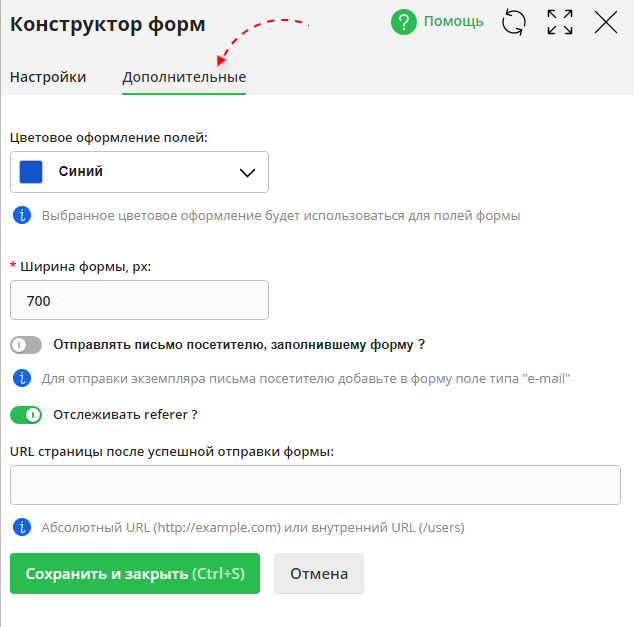Click info icon beside color scheme hint
634x627 pixels.
21,215
